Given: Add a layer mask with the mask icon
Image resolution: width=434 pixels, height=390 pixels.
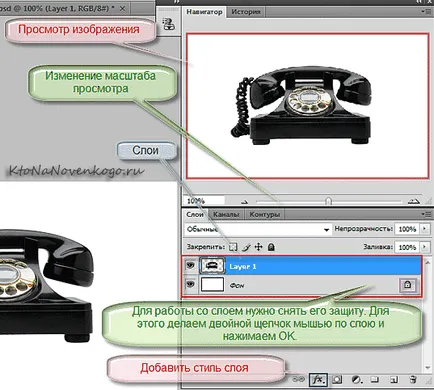Looking at the screenshot, I should click(337, 379).
